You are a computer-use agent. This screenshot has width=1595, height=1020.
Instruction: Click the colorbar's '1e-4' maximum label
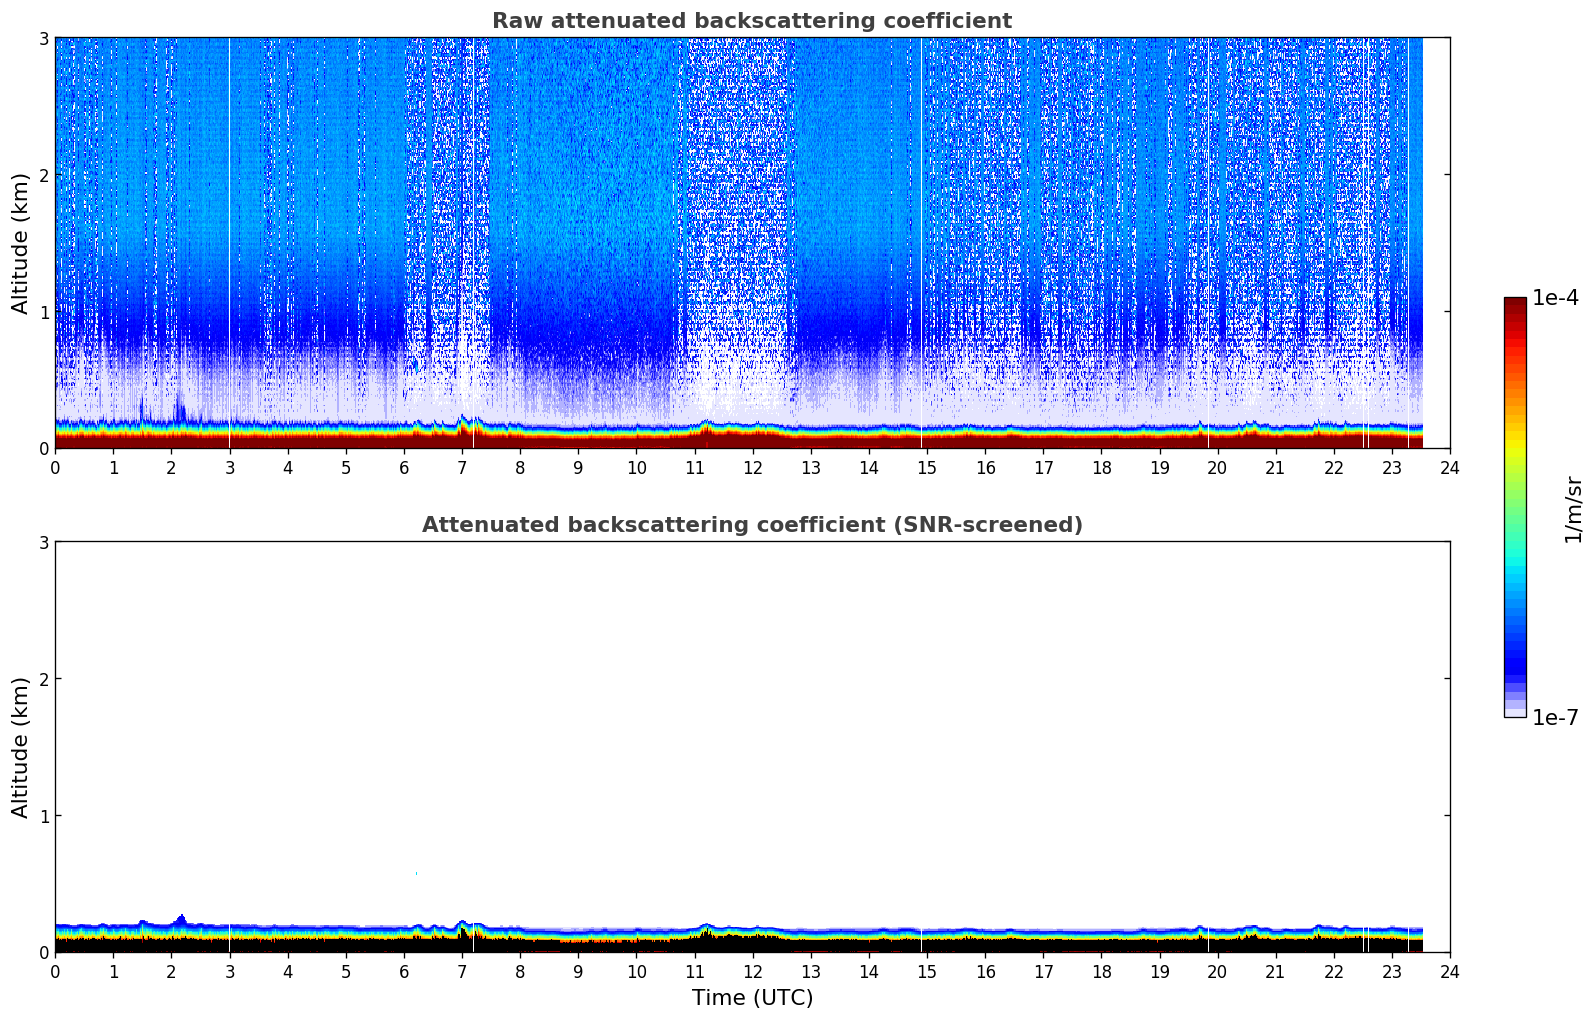click(x=1555, y=298)
